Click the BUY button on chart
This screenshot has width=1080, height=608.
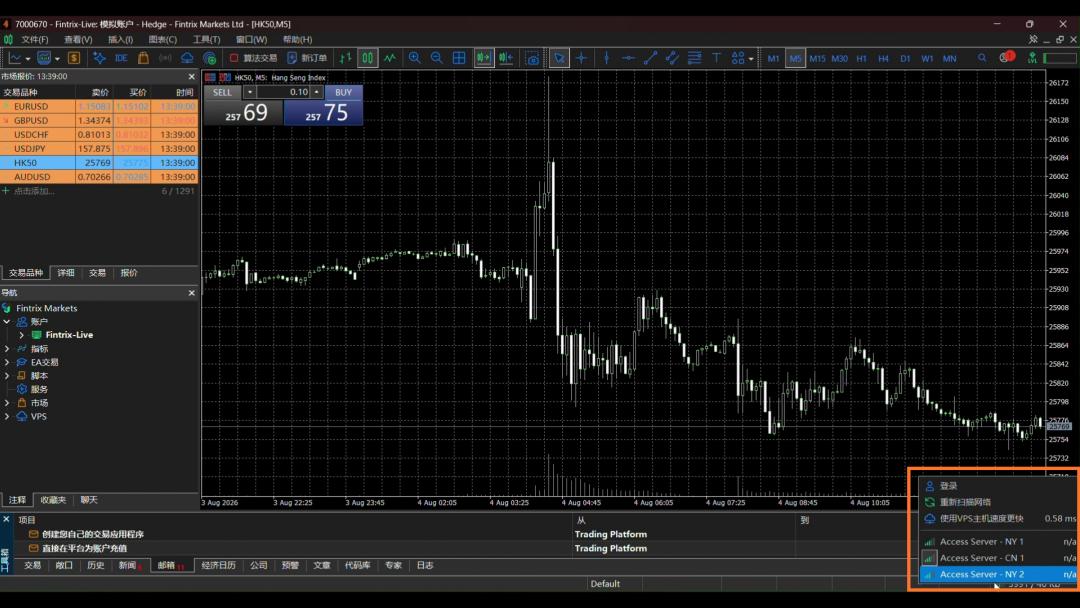(x=343, y=92)
